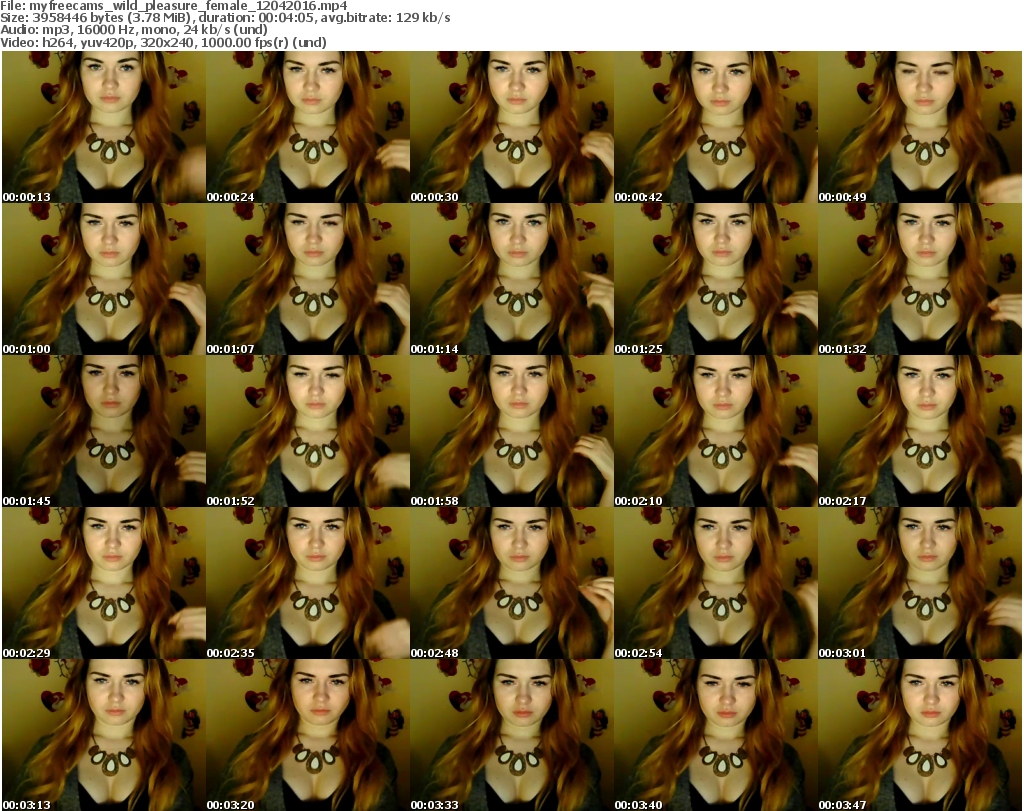Select the thumbnail frame stamped 00:00:13
The width and height of the screenshot is (1024, 811).
[104, 127]
